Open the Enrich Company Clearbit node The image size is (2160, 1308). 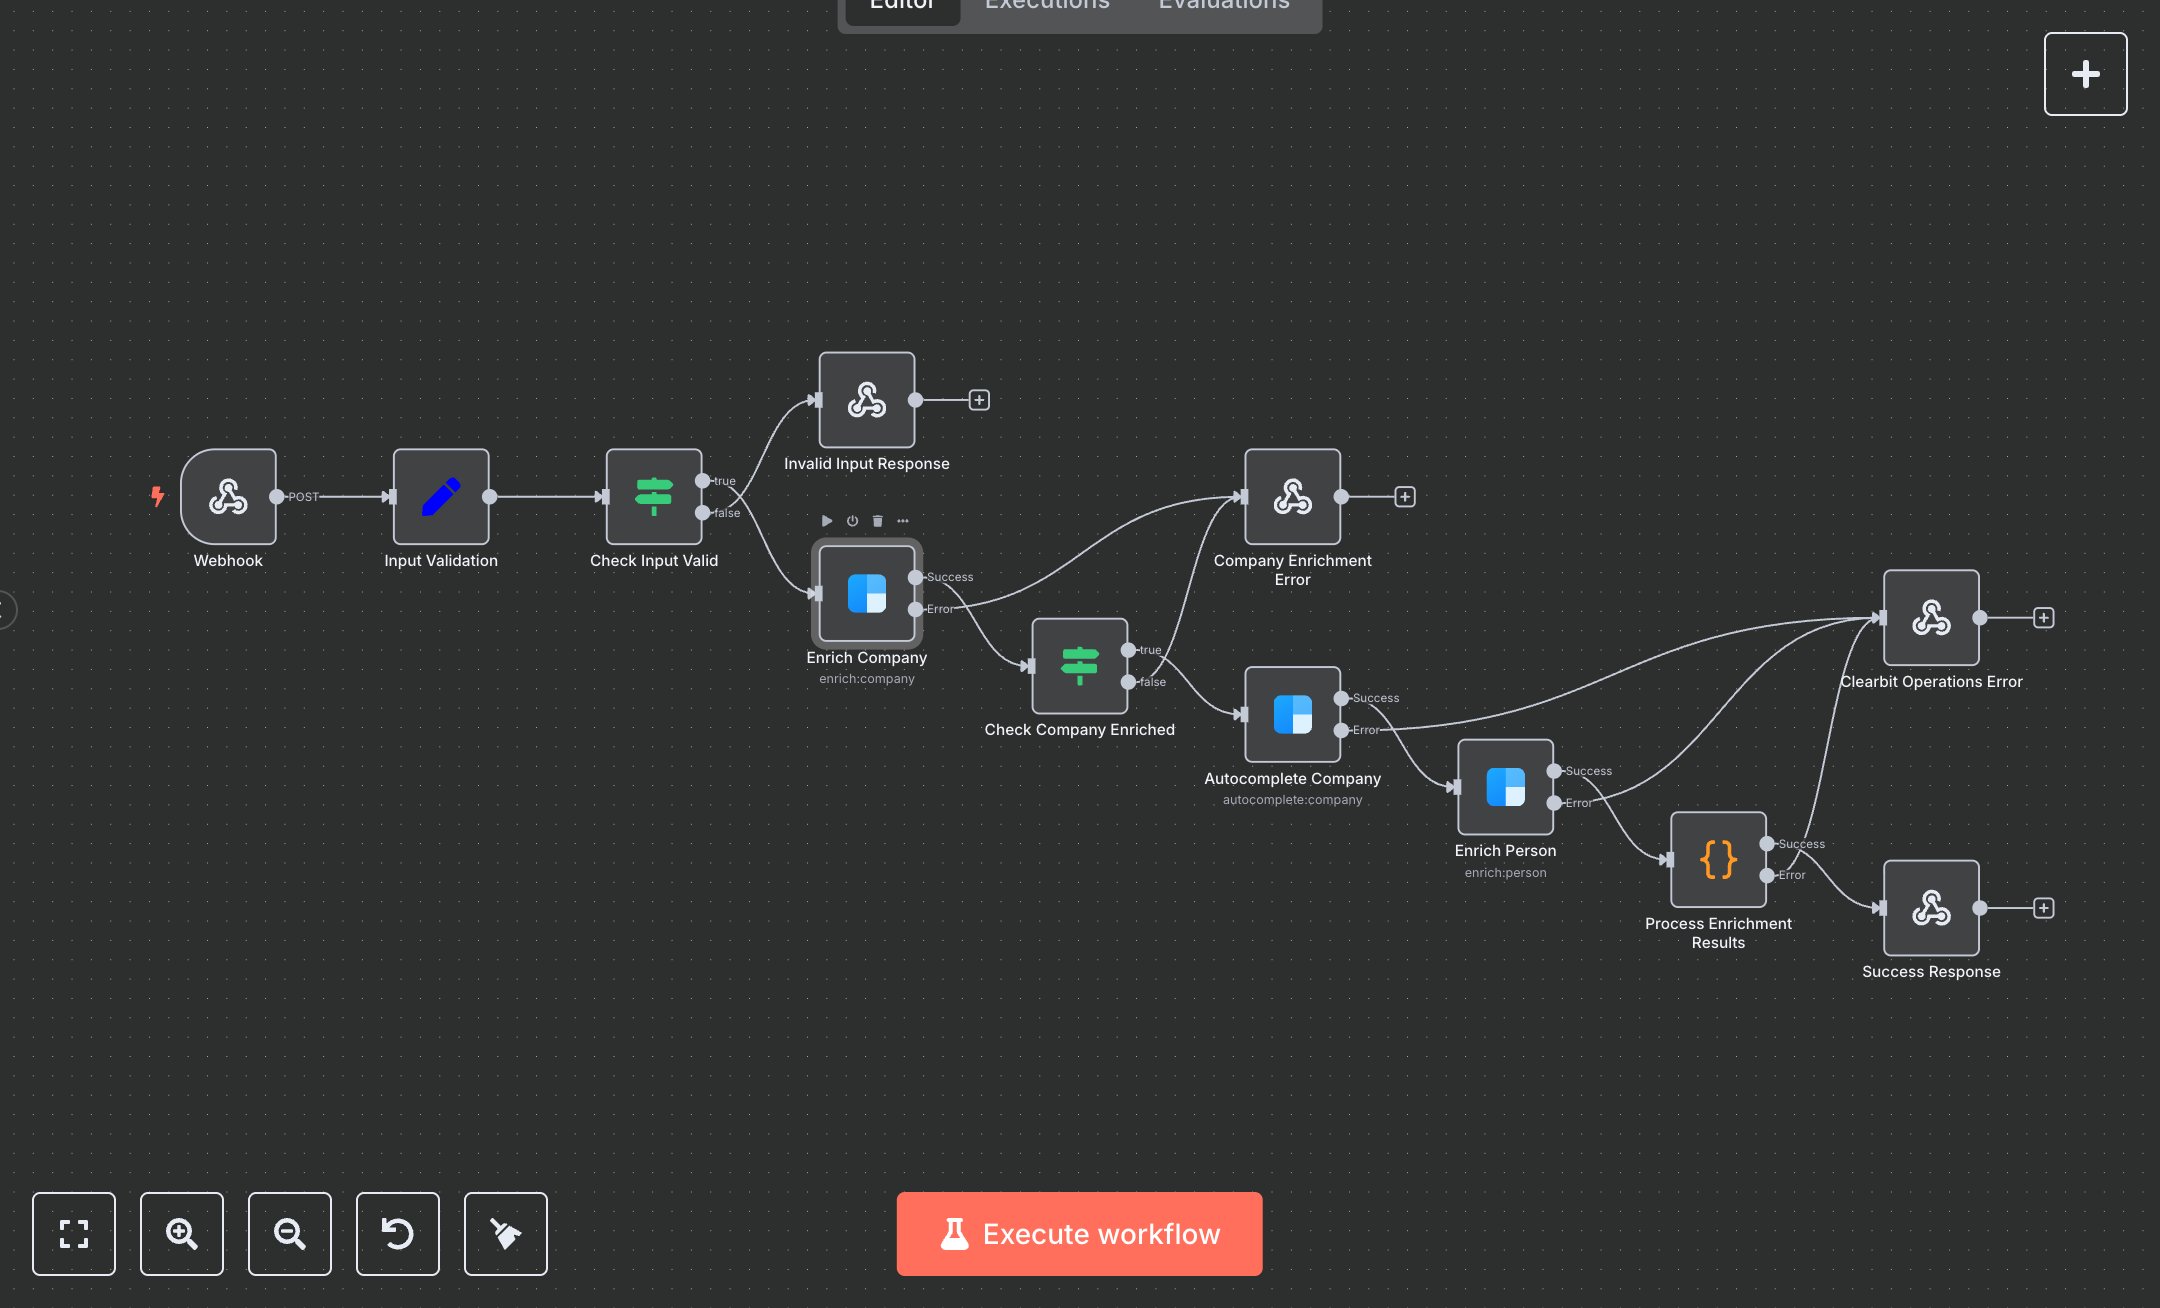[866, 594]
